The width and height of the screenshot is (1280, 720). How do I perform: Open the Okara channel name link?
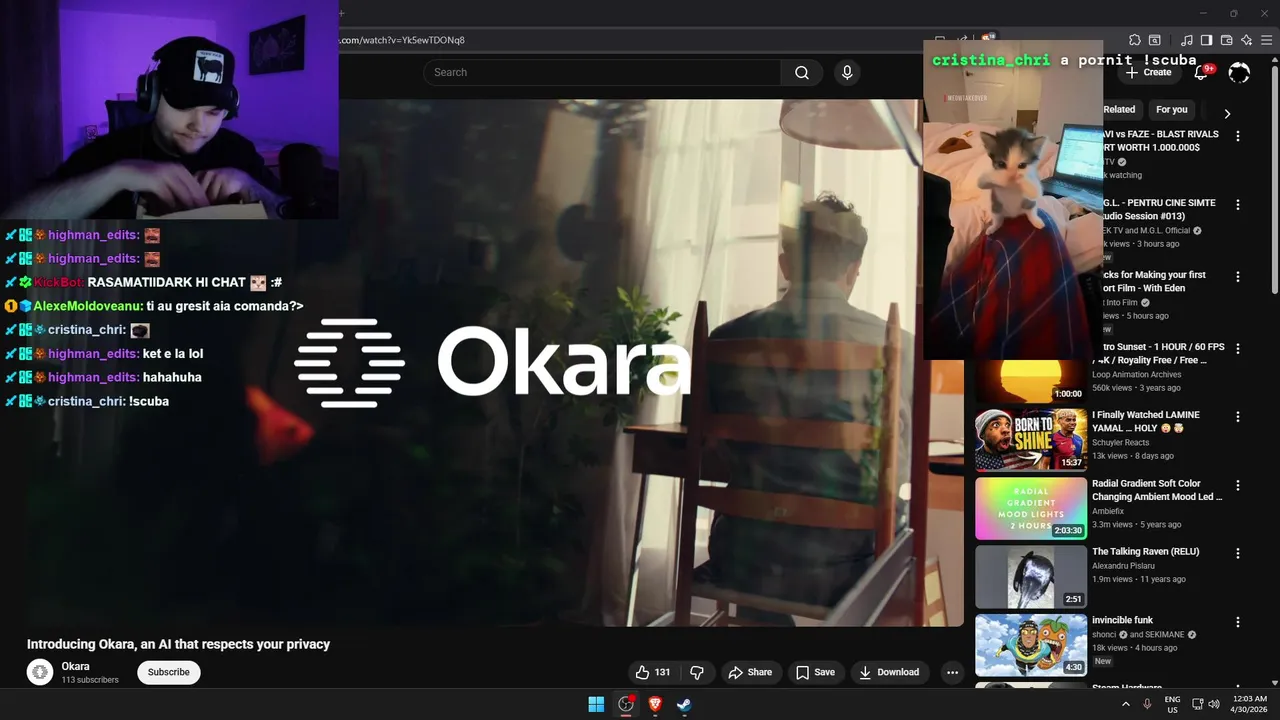click(x=75, y=666)
